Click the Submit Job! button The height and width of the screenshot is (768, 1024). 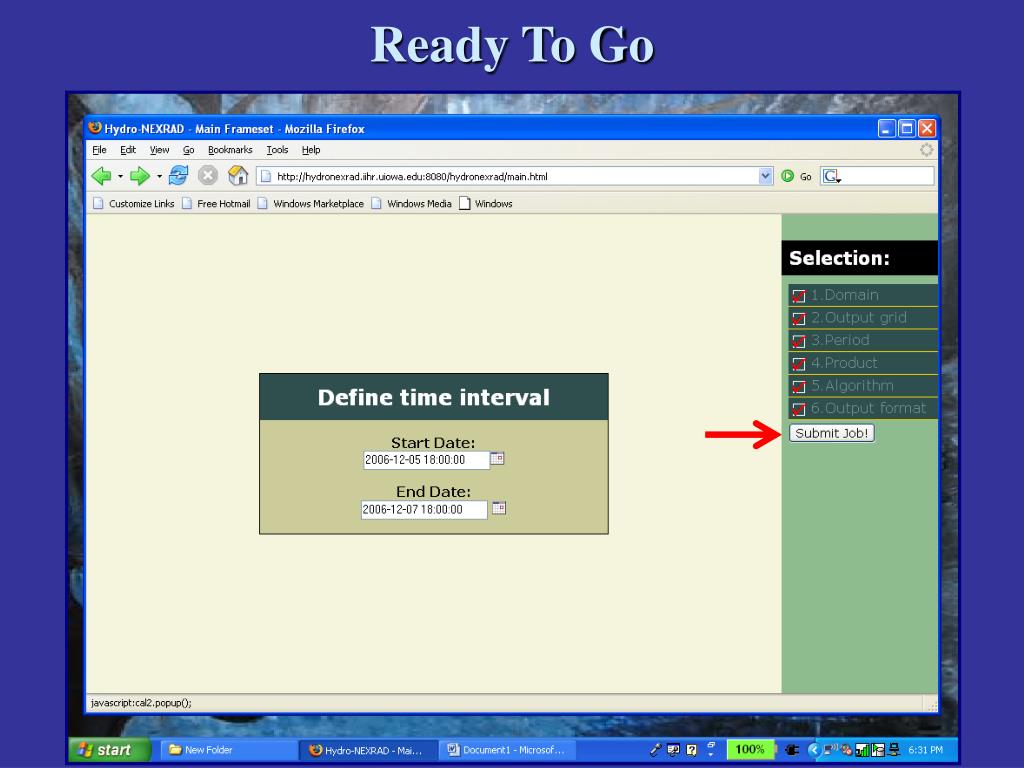click(x=831, y=433)
